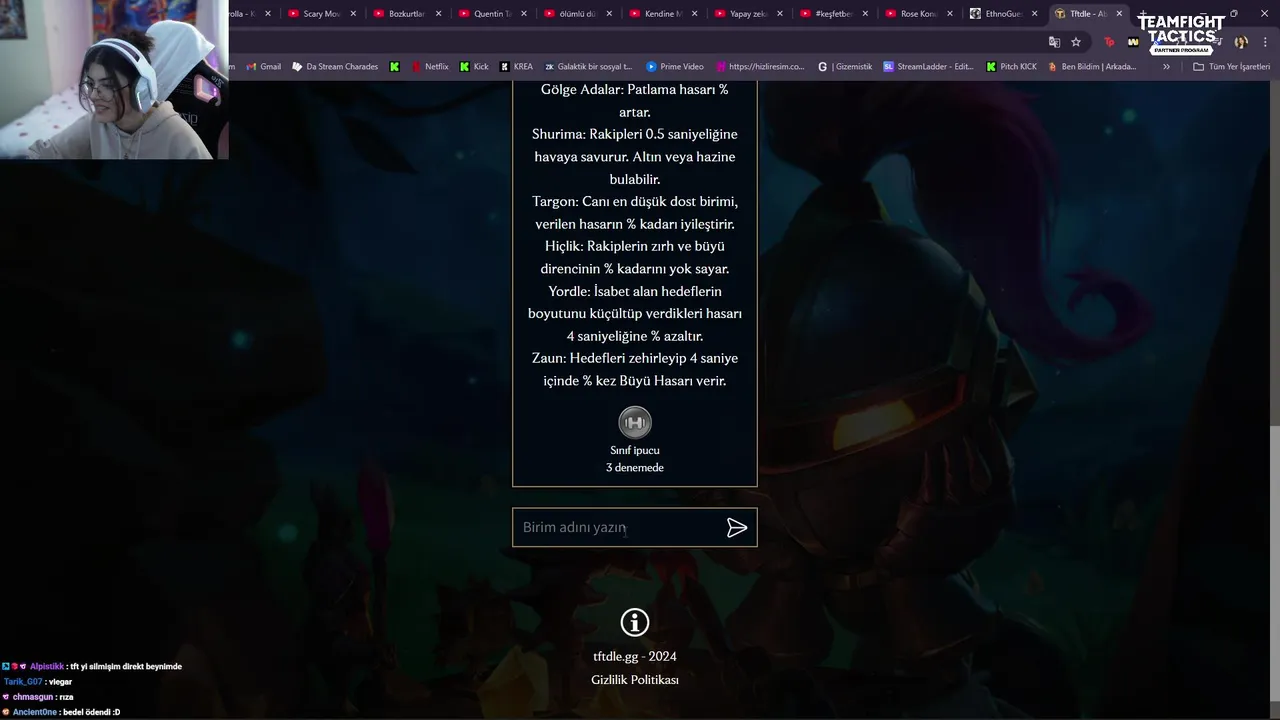The width and height of the screenshot is (1280, 720).
Task: Open the hizliresim.com bookmark
Action: [x=759, y=67]
